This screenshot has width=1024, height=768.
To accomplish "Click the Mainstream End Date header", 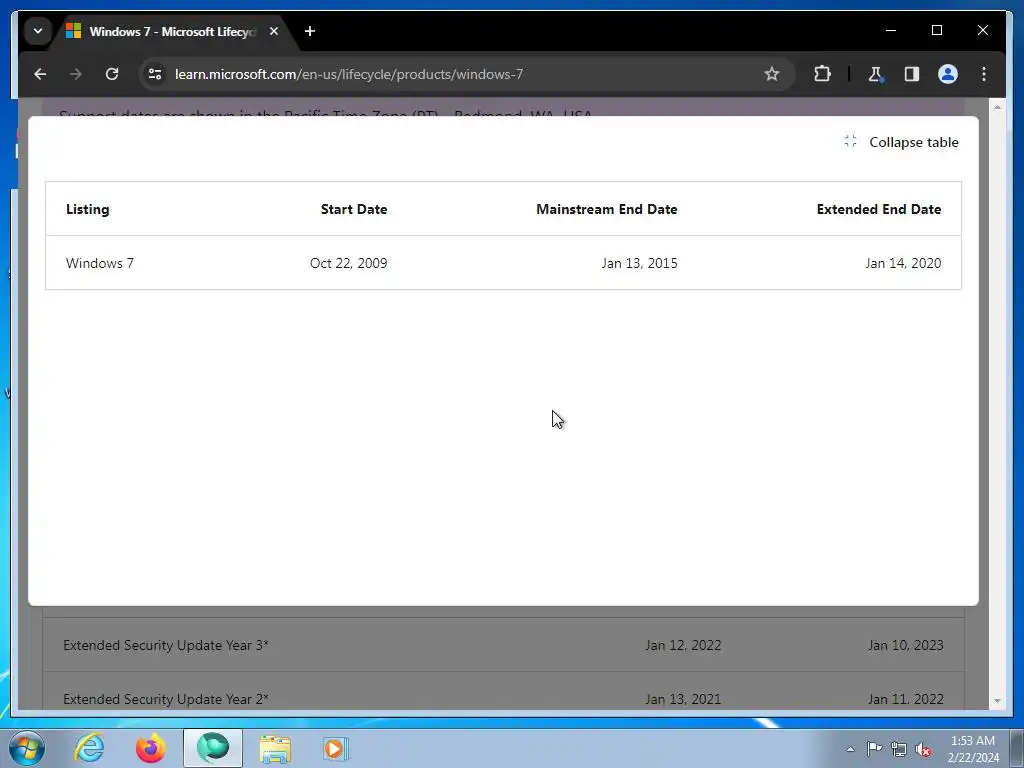I will point(607,209).
